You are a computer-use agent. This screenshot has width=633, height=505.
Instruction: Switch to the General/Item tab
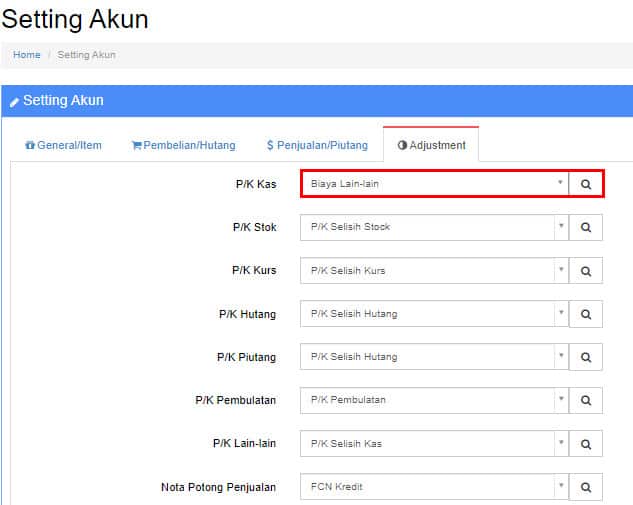click(x=63, y=145)
